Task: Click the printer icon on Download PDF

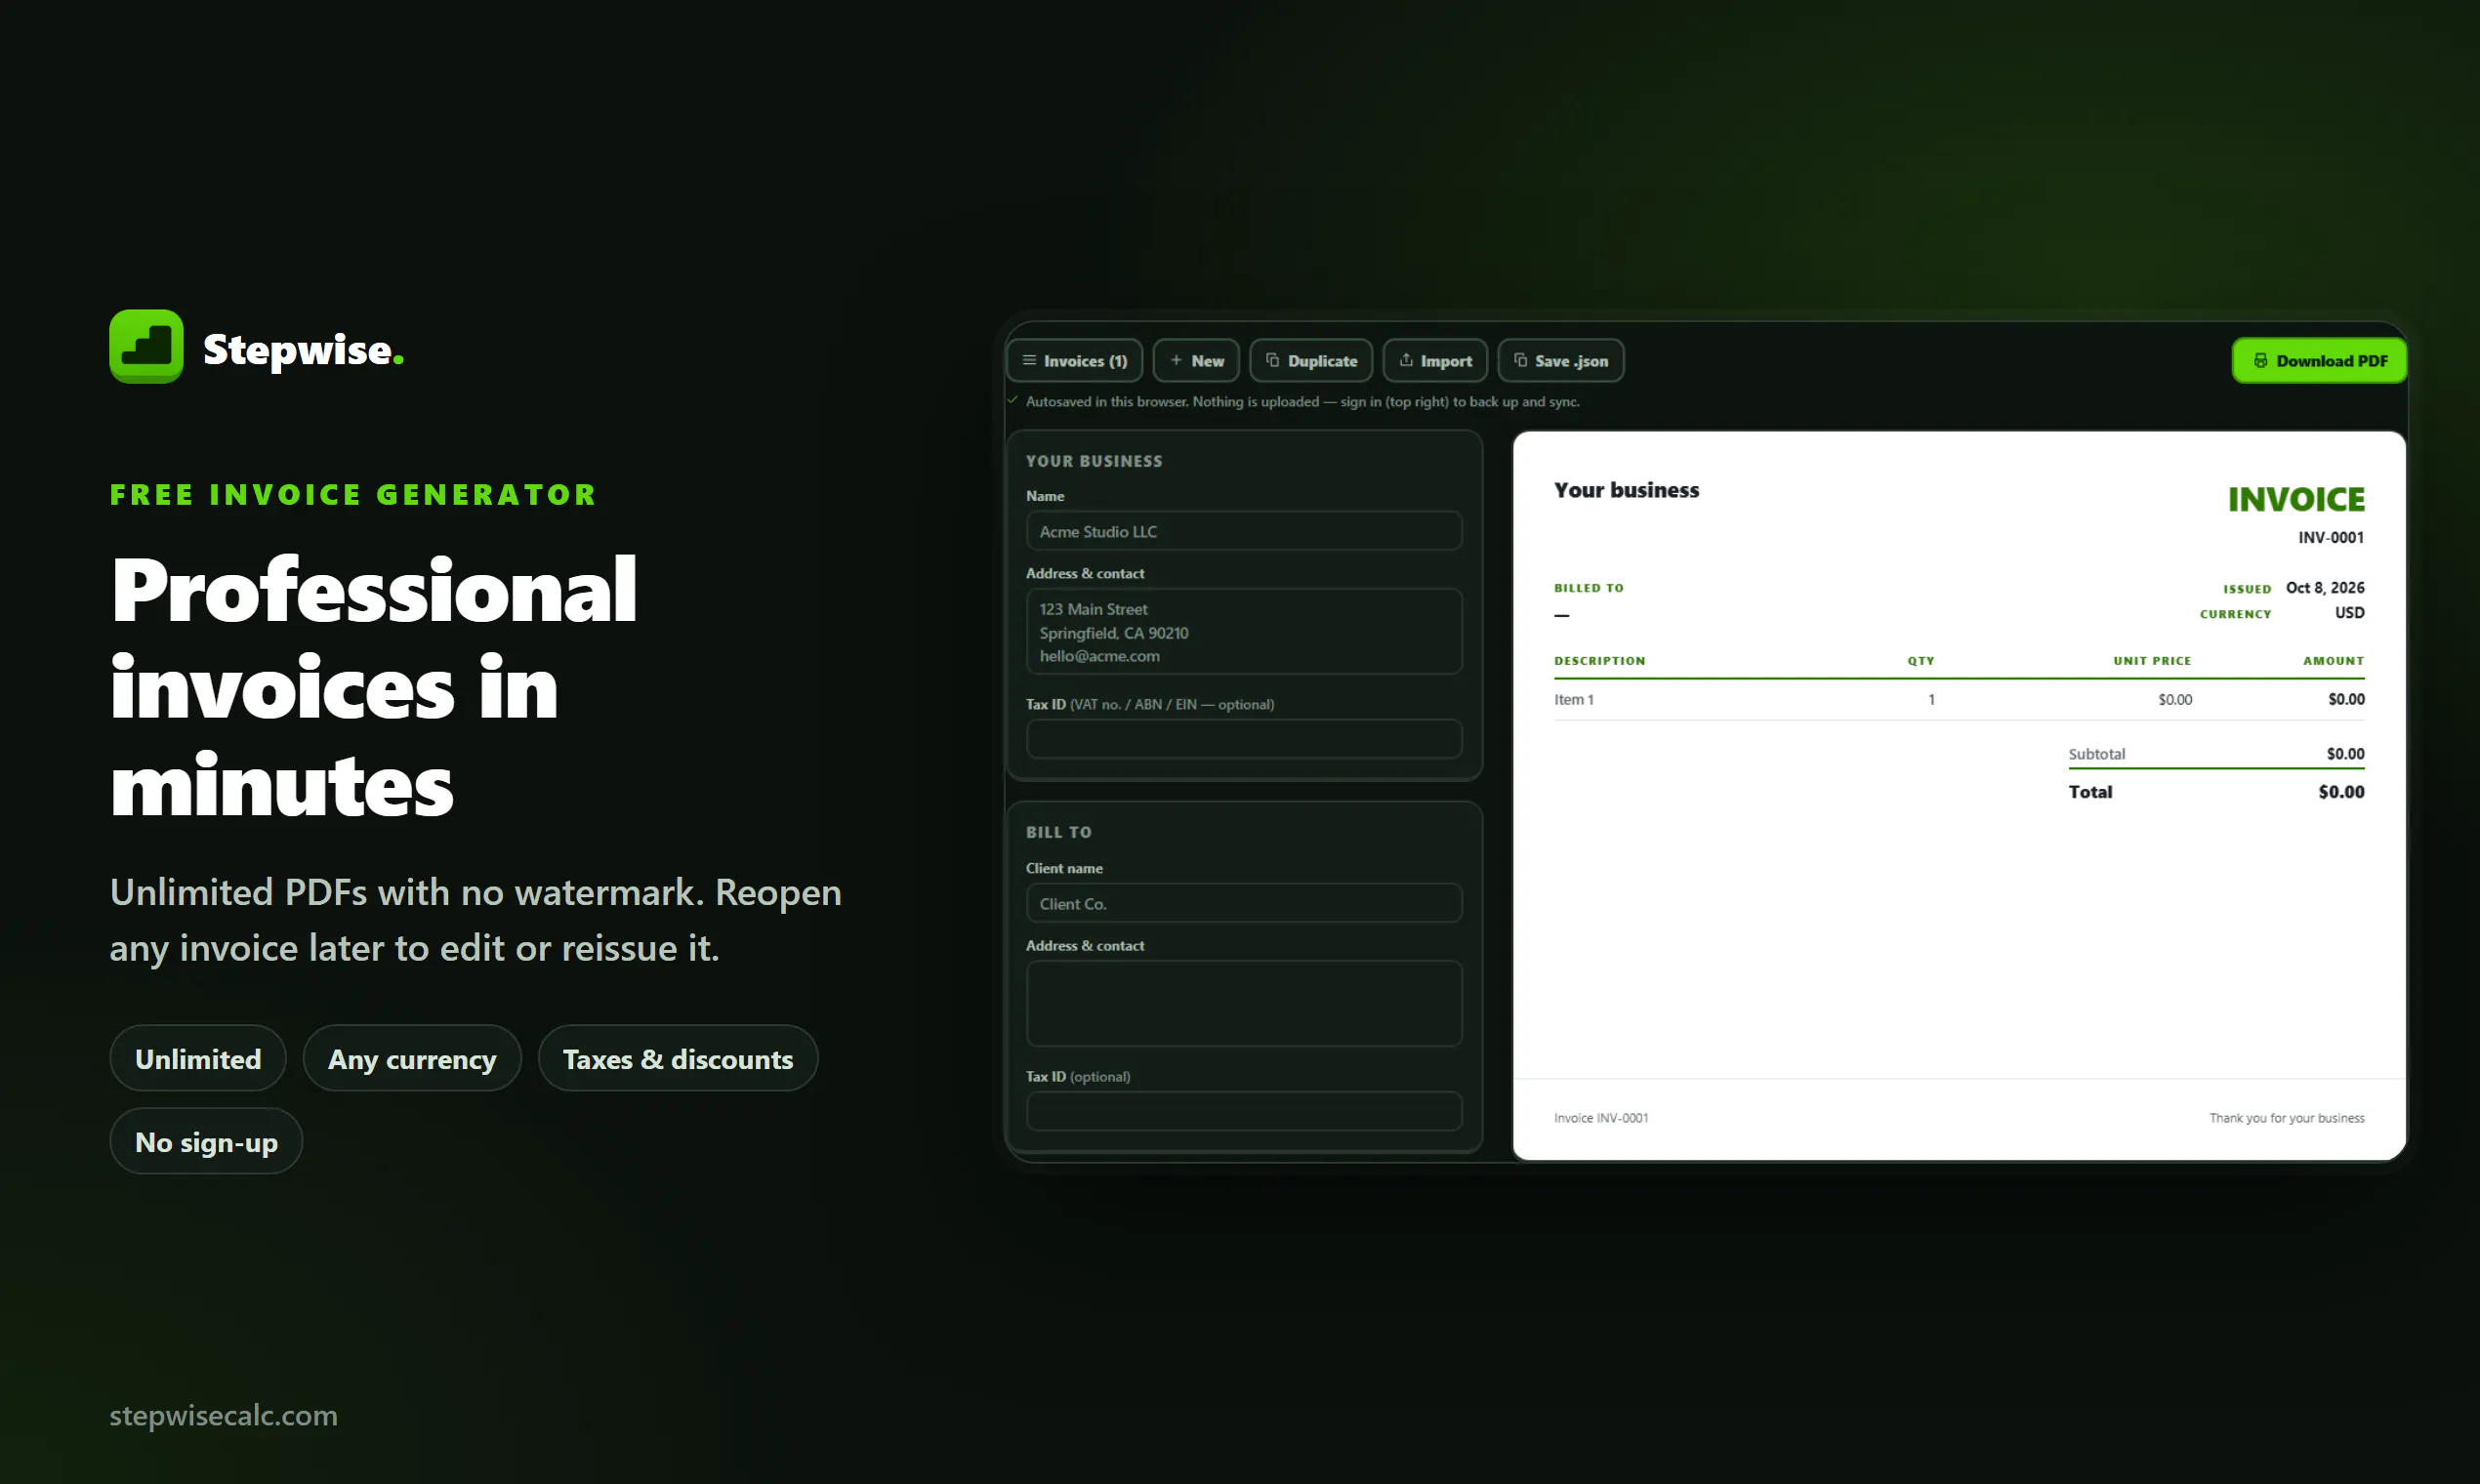Action: [x=2260, y=360]
